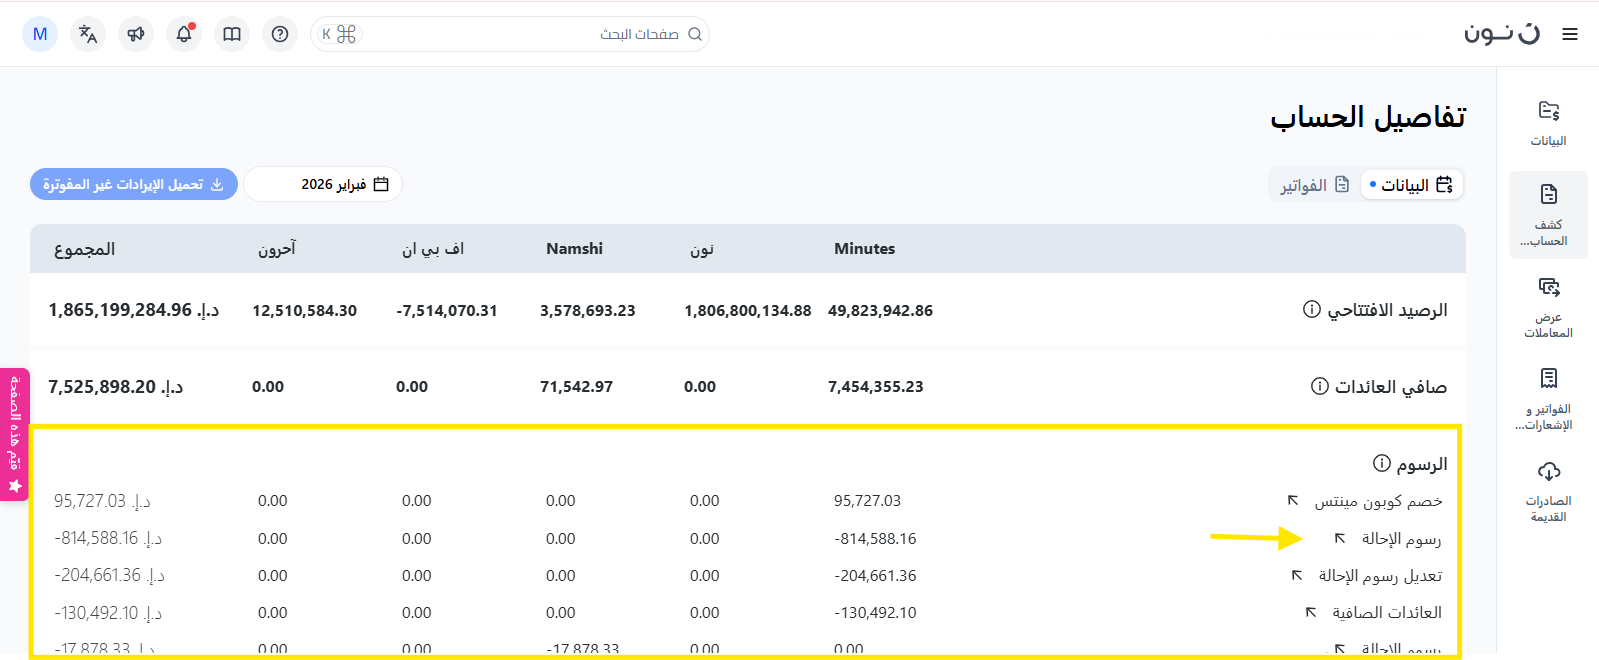Open the documentation book icon

click(232, 34)
